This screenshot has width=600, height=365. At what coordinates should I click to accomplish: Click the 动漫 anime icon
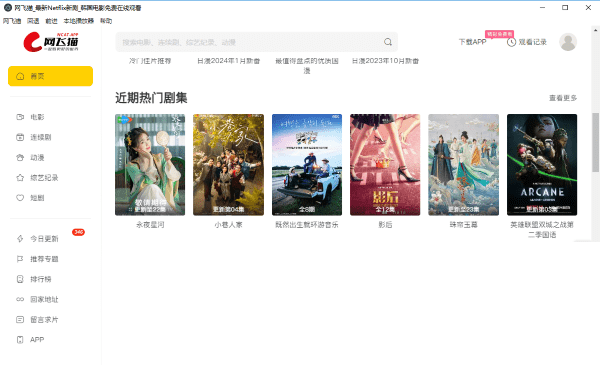coord(20,157)
